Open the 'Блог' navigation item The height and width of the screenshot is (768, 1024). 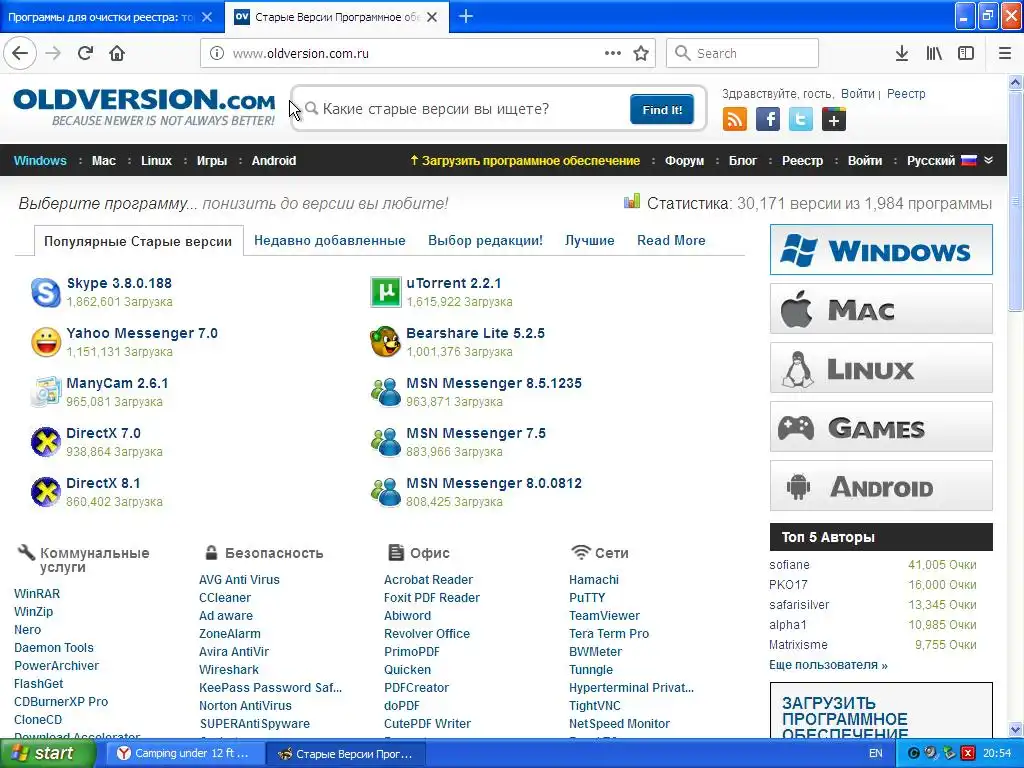point(743,161)
